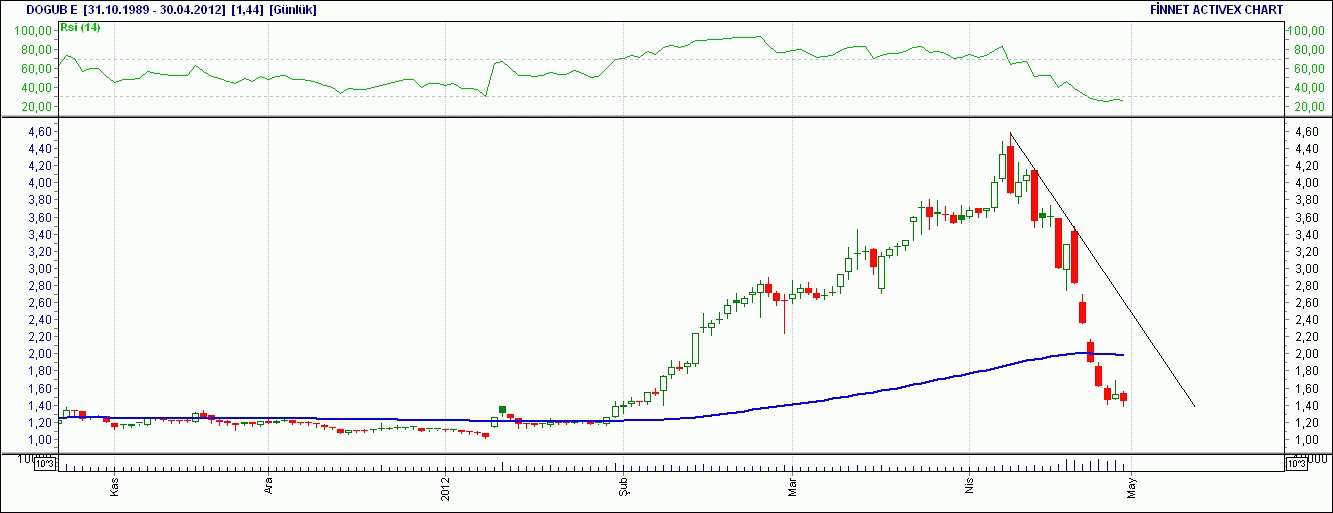Click 4,60 on the left price axis
This screenshot has width=1333, height=513.
point(42,132)
